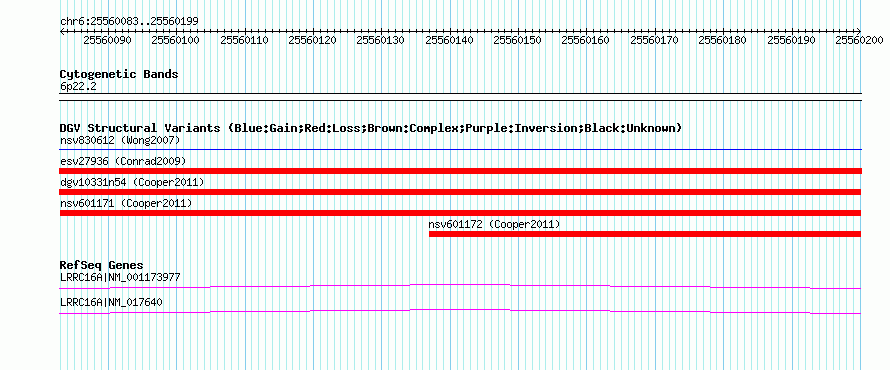Image resolution: width=890 pixels, height=370 pixels.
Task: Click the 6p22.2 cytogenetic band bar
Action: pos(460,97)
